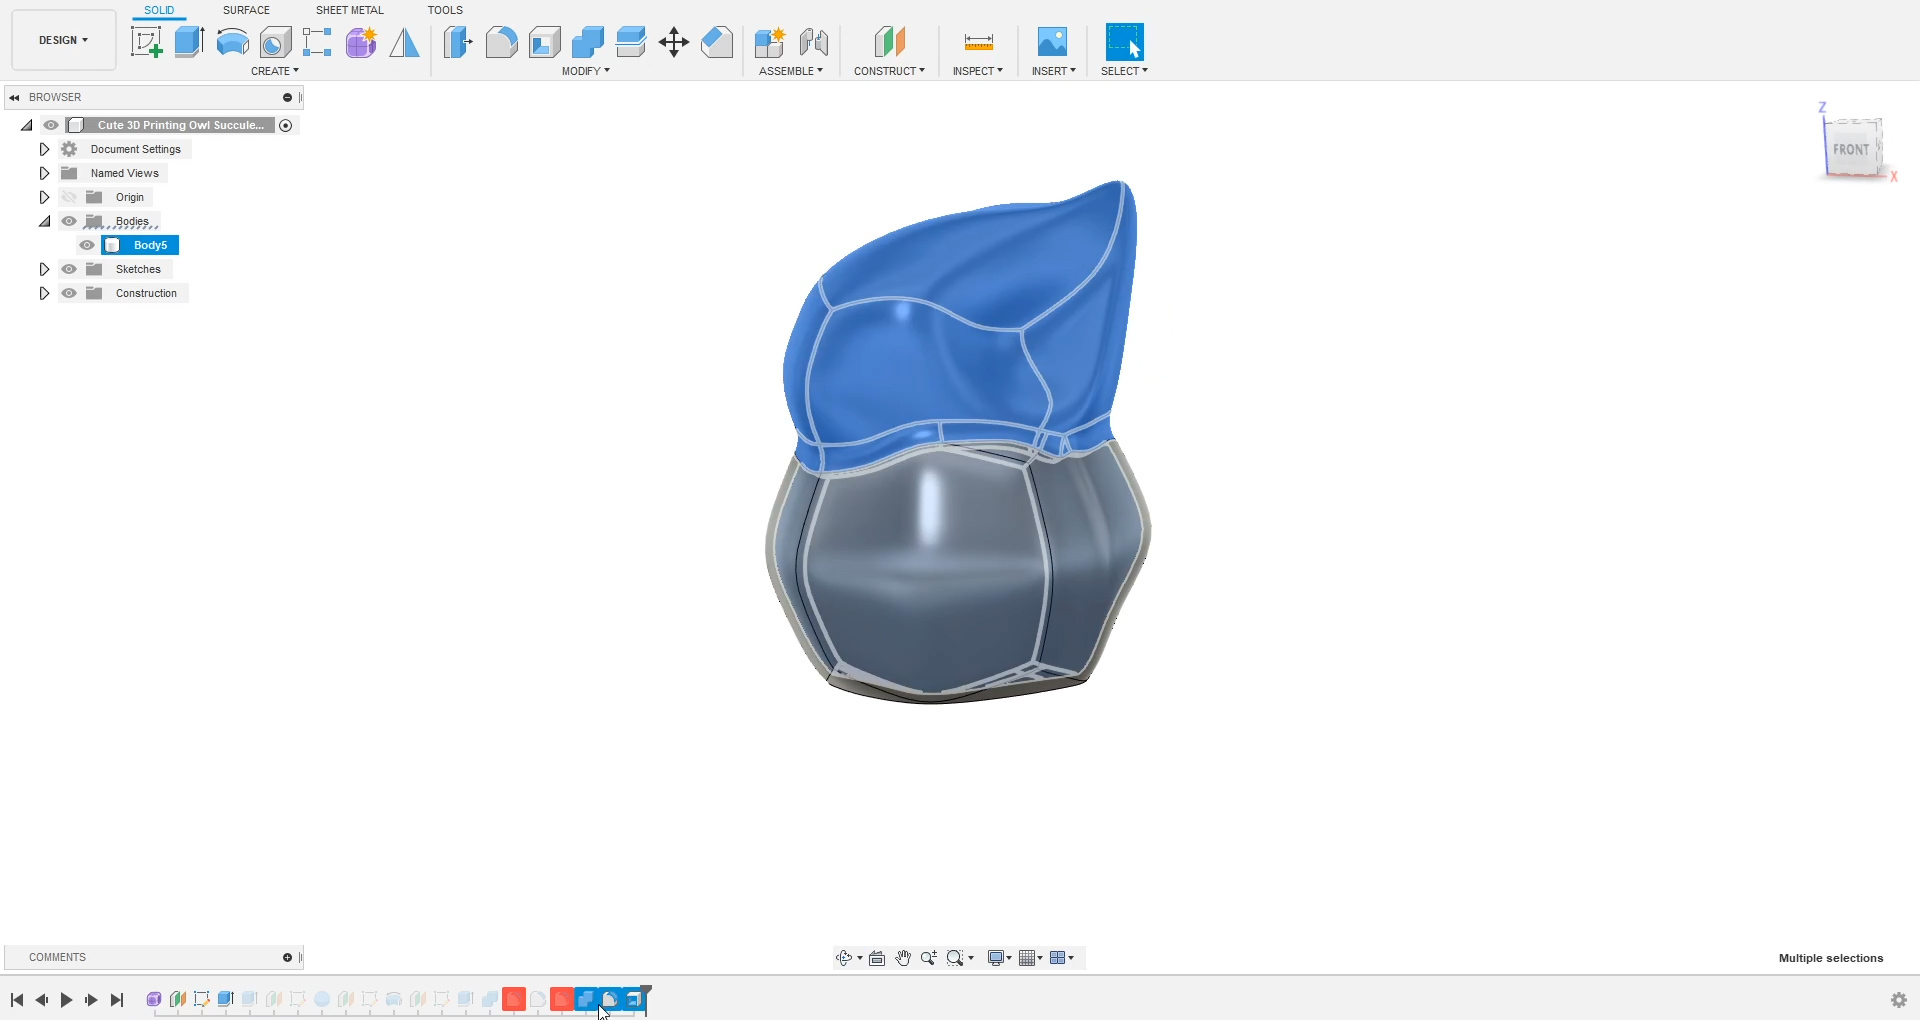Image resolution: width=1920 pixels, height=1020 pixels.
Task: Jump to the timeline beginning
Action: point(17,1000)
